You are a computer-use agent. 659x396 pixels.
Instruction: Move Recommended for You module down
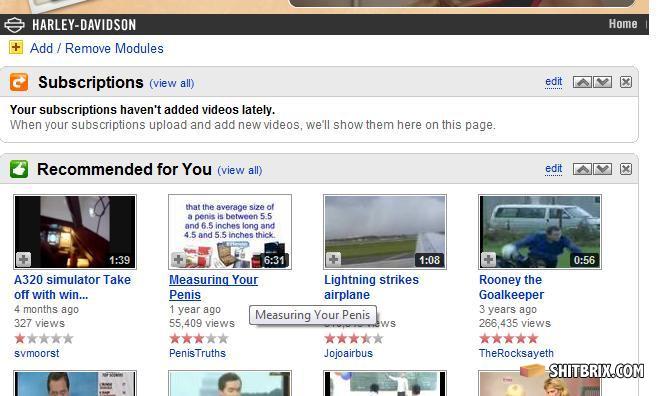(x=602, y=169)
